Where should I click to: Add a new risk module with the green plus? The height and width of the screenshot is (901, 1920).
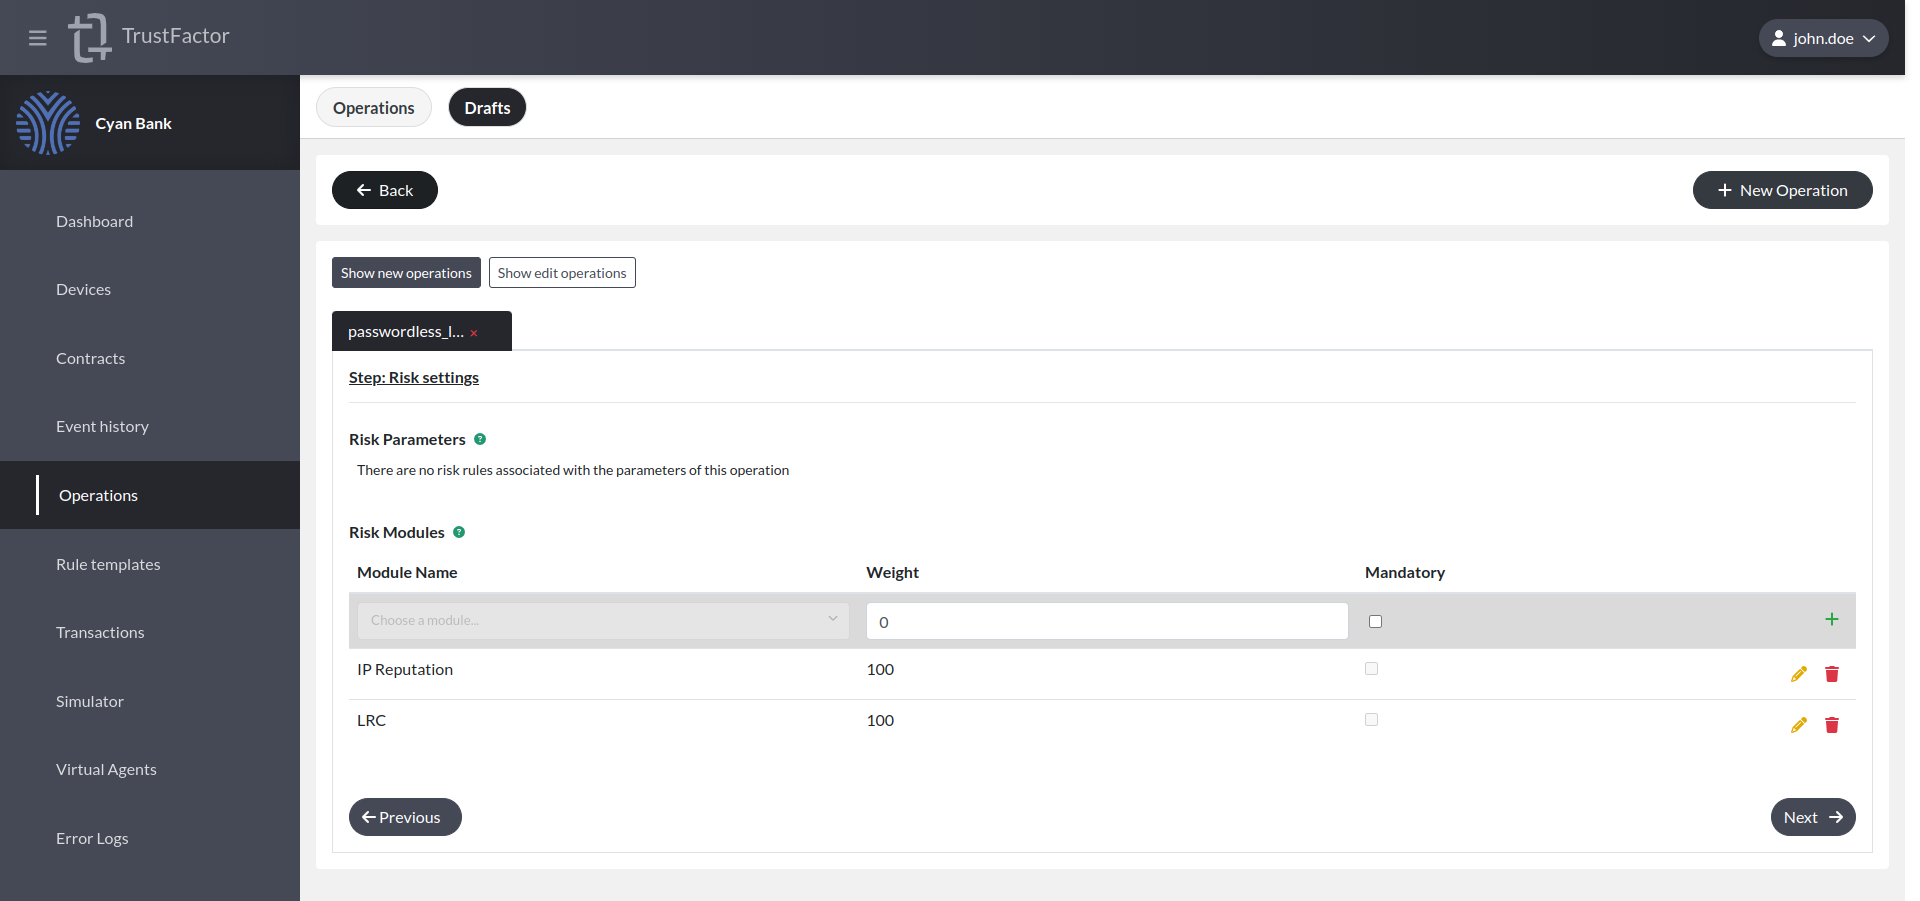[x=1832, y=619]
